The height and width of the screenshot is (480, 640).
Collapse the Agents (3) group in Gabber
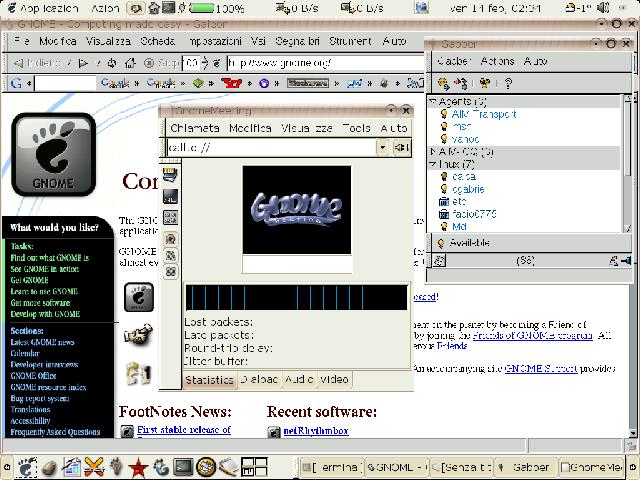[433, 101]
